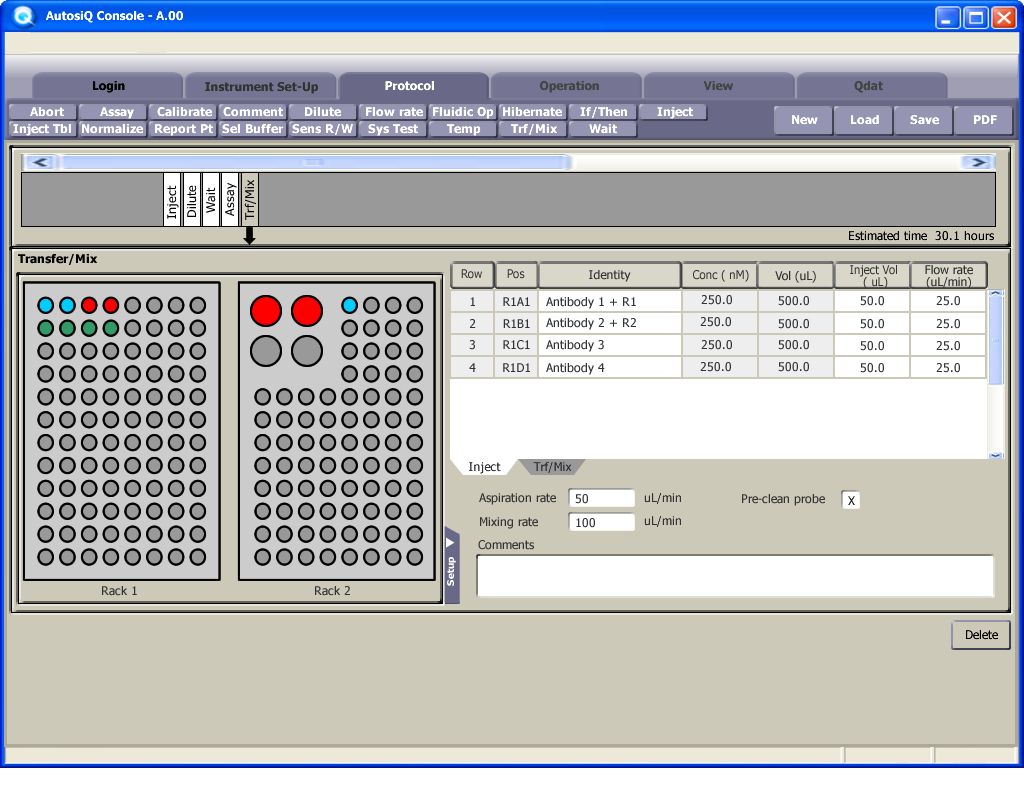Click the Inject Tbl toolbar button
1024x786 pixels.
click(x=42, y=129)
